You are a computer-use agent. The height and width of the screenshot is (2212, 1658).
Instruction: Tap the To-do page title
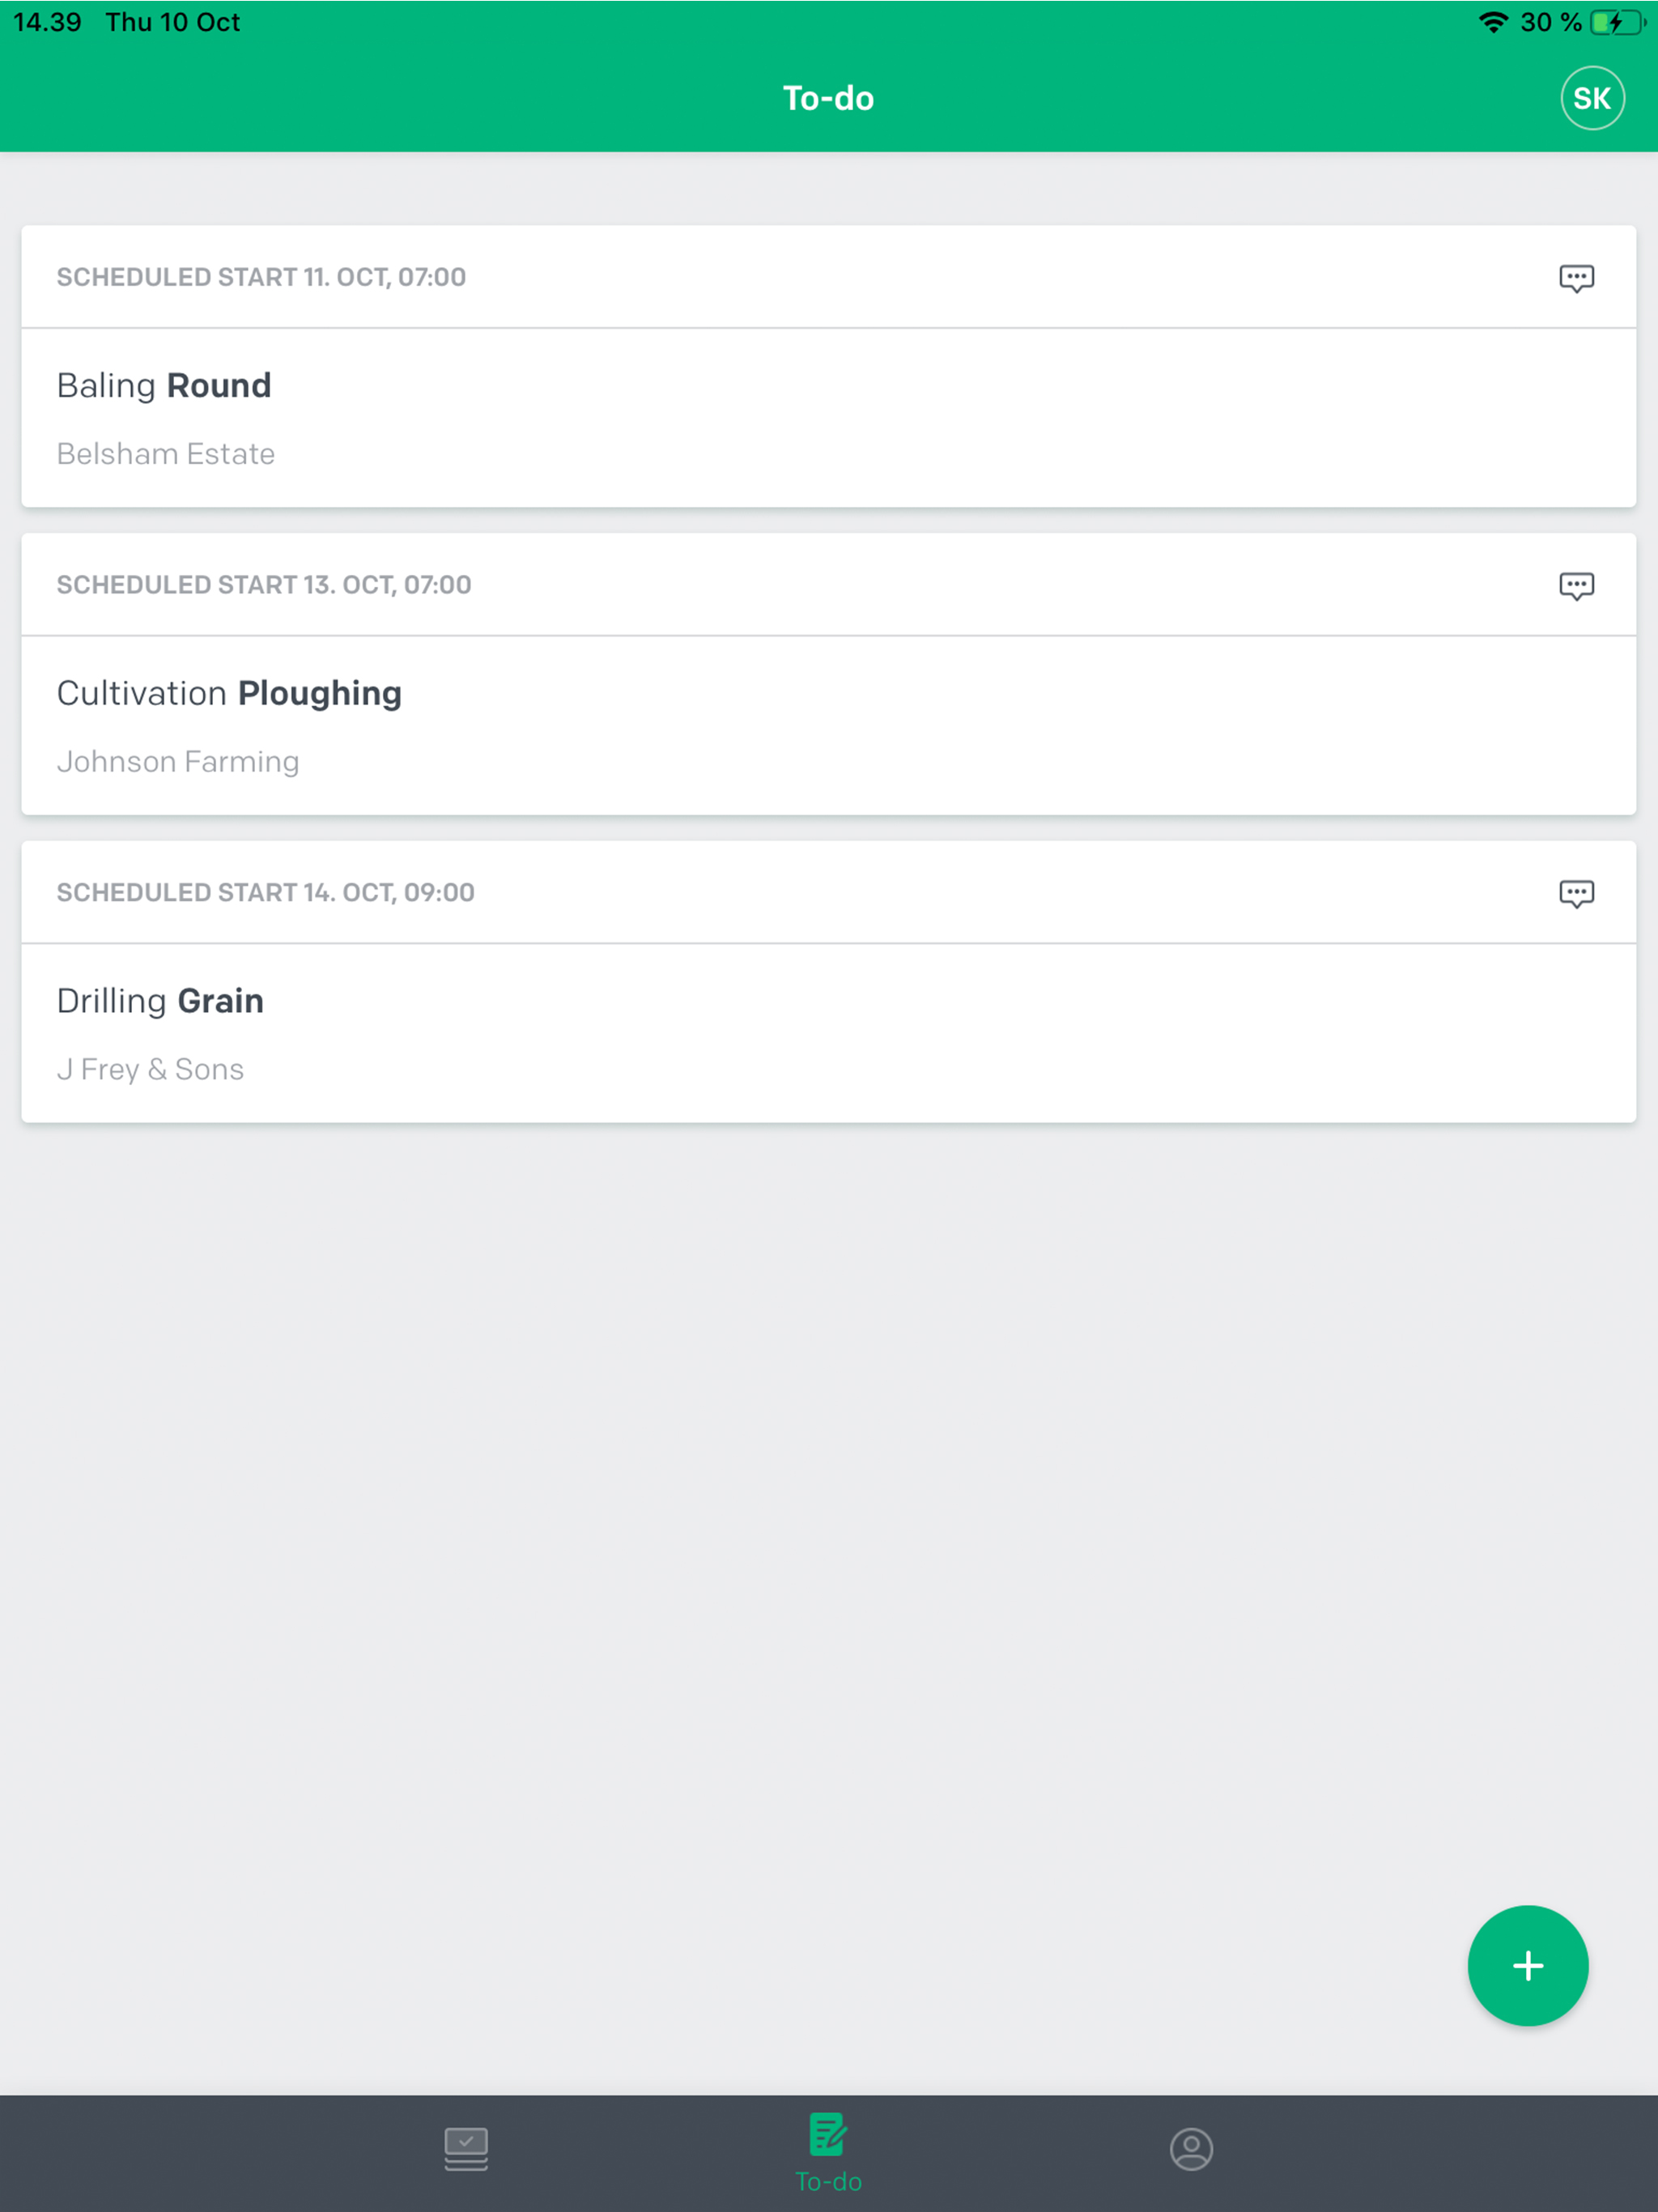(x=828, y=98)
